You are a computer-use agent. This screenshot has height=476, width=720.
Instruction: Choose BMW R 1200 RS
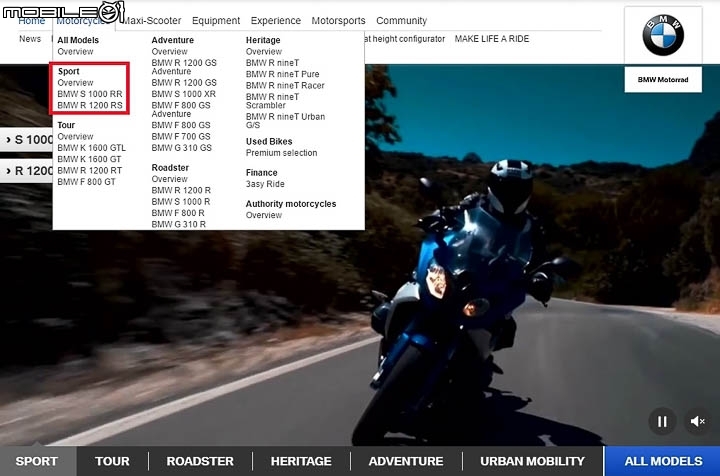90,105
